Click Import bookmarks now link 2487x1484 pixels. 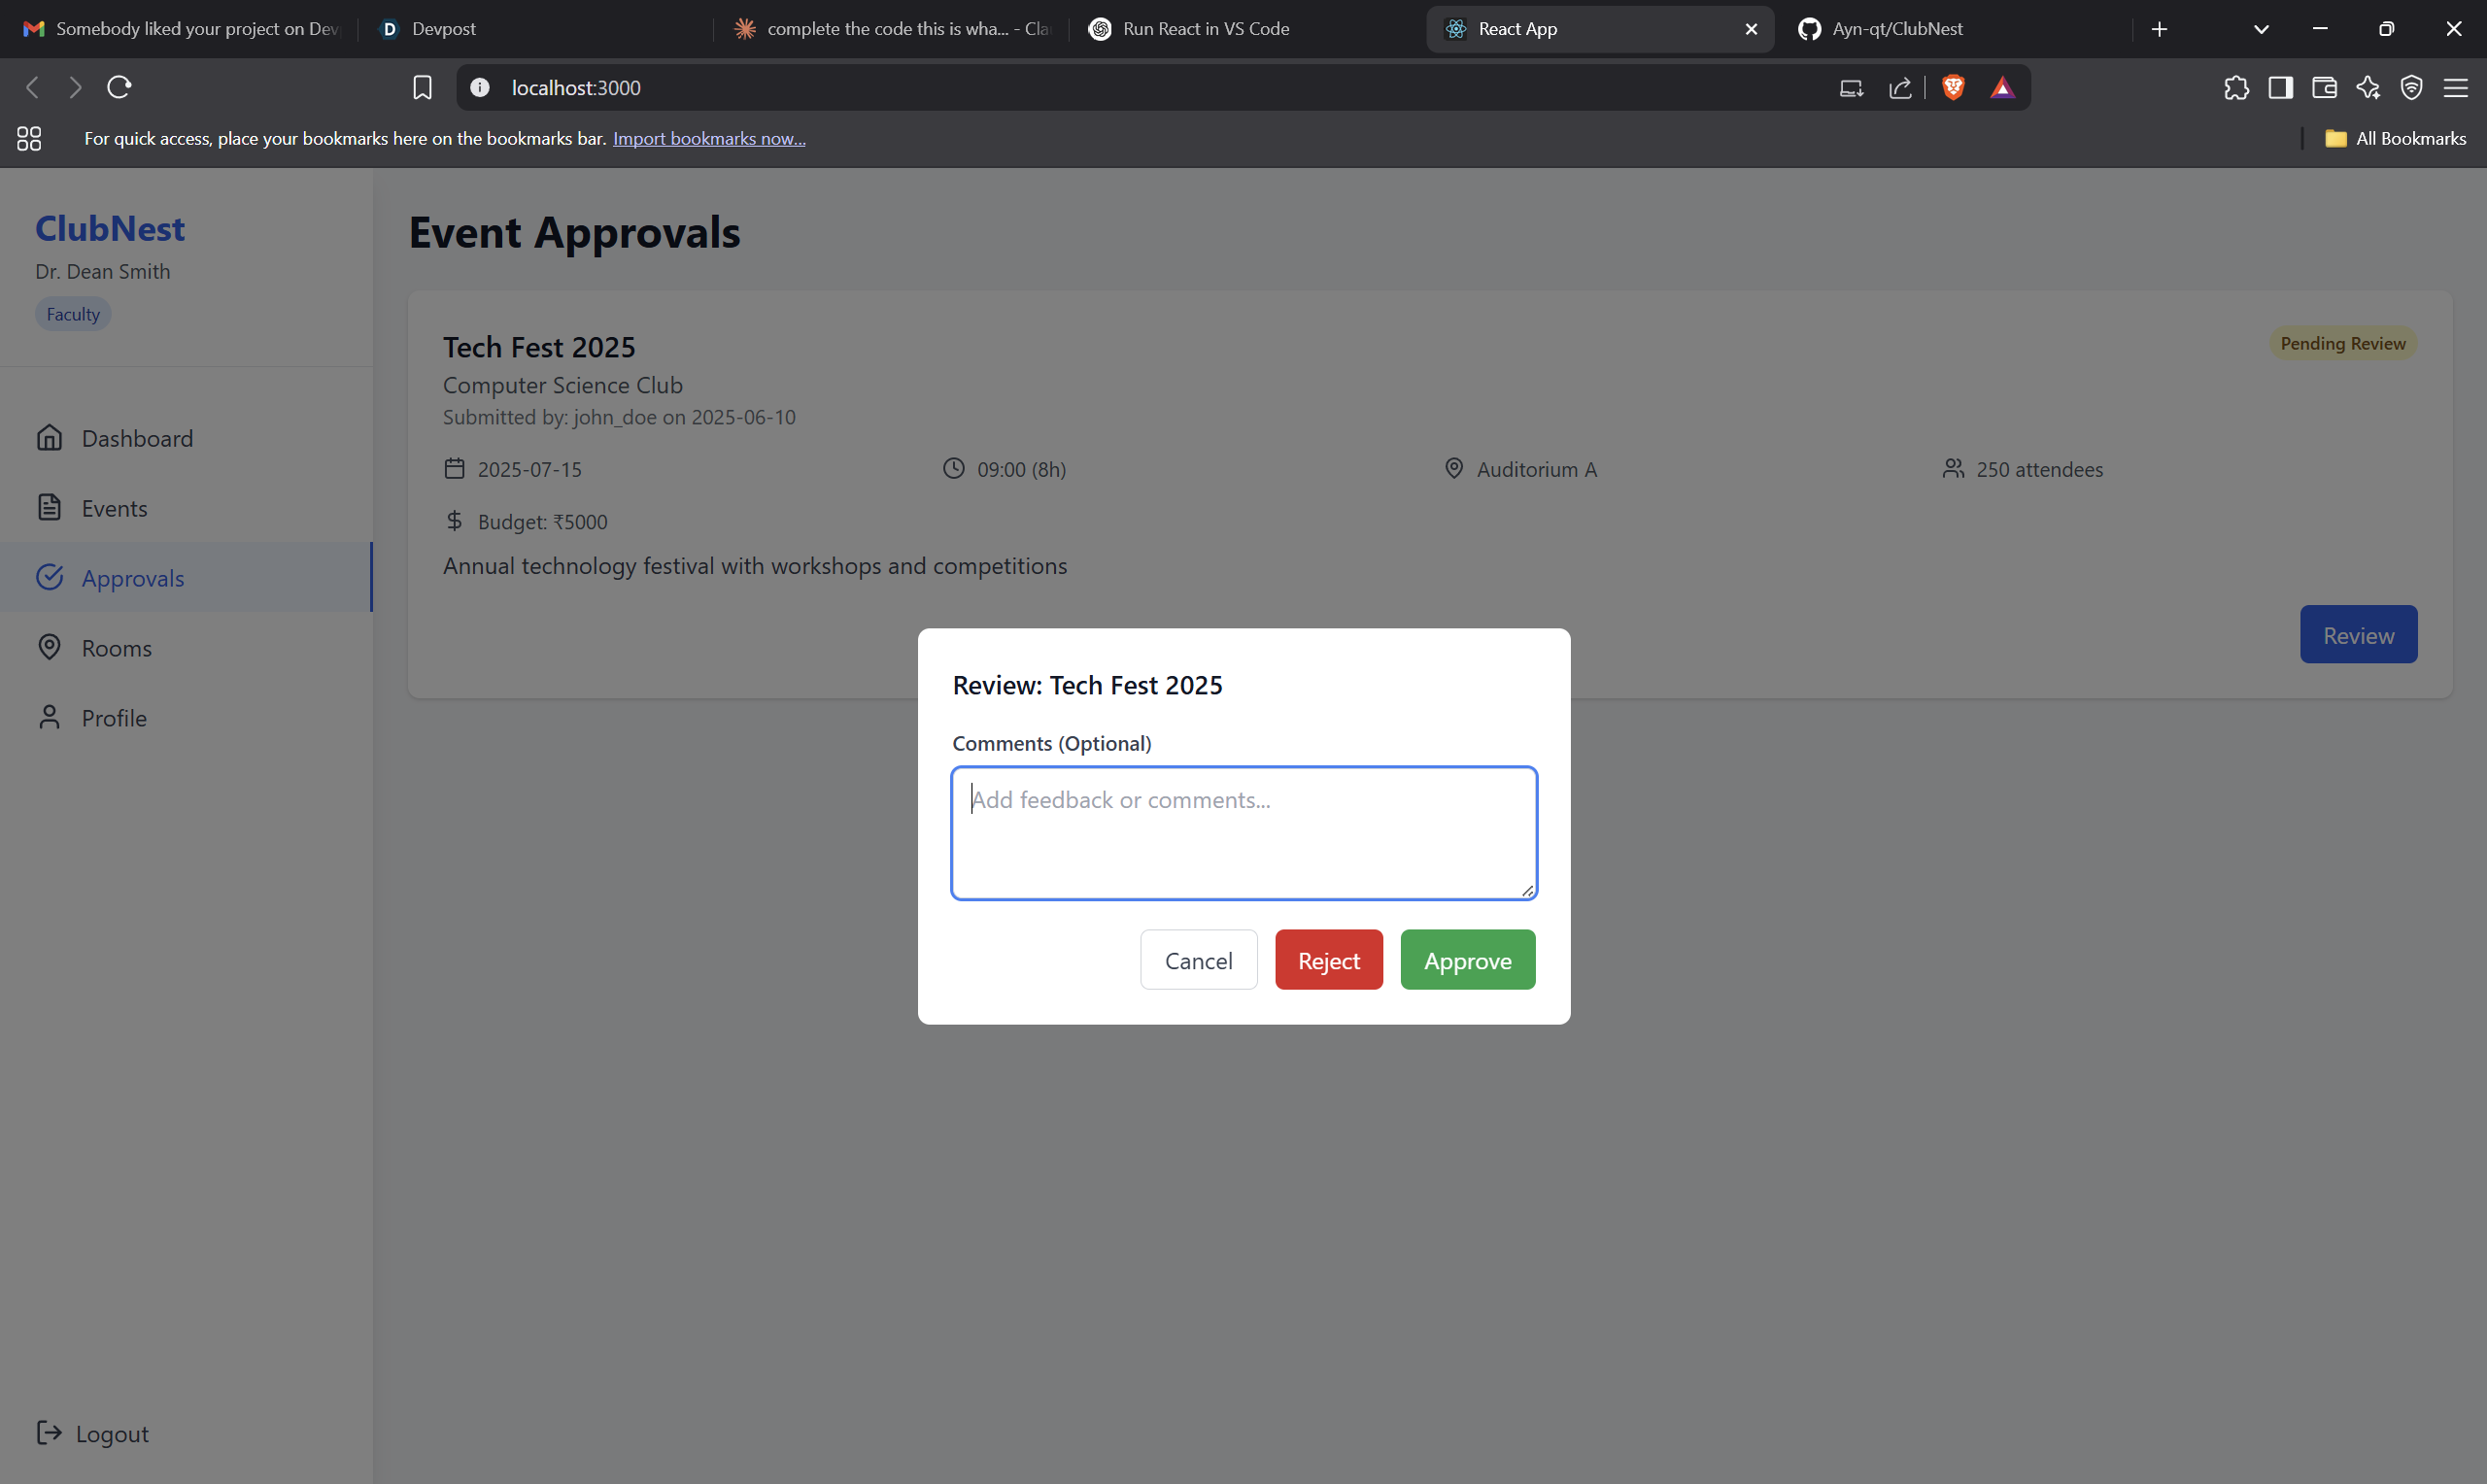click(708, 138)
